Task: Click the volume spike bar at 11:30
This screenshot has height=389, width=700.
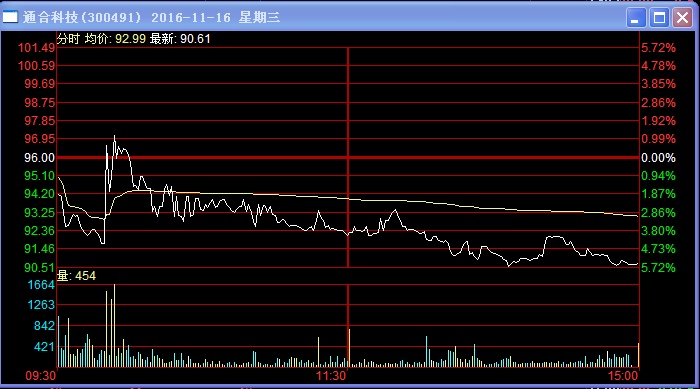Action: (x=349, y=348)
